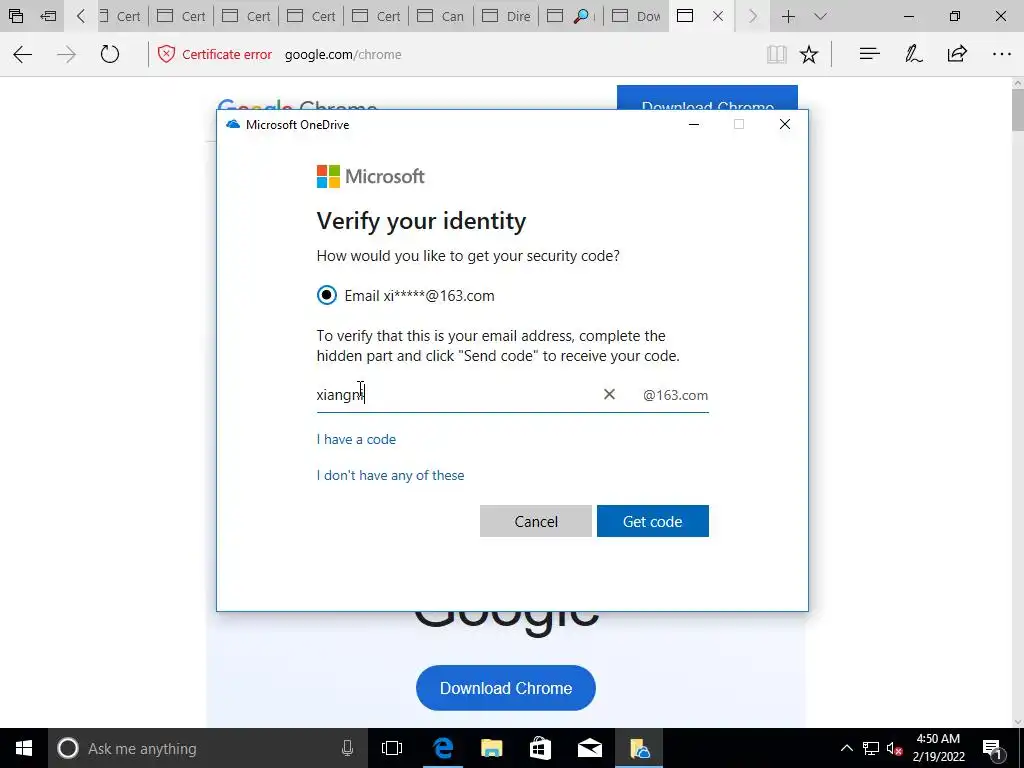Switch to the Can tab
The height and width of the screenshot is (768, 1024).
441,16
